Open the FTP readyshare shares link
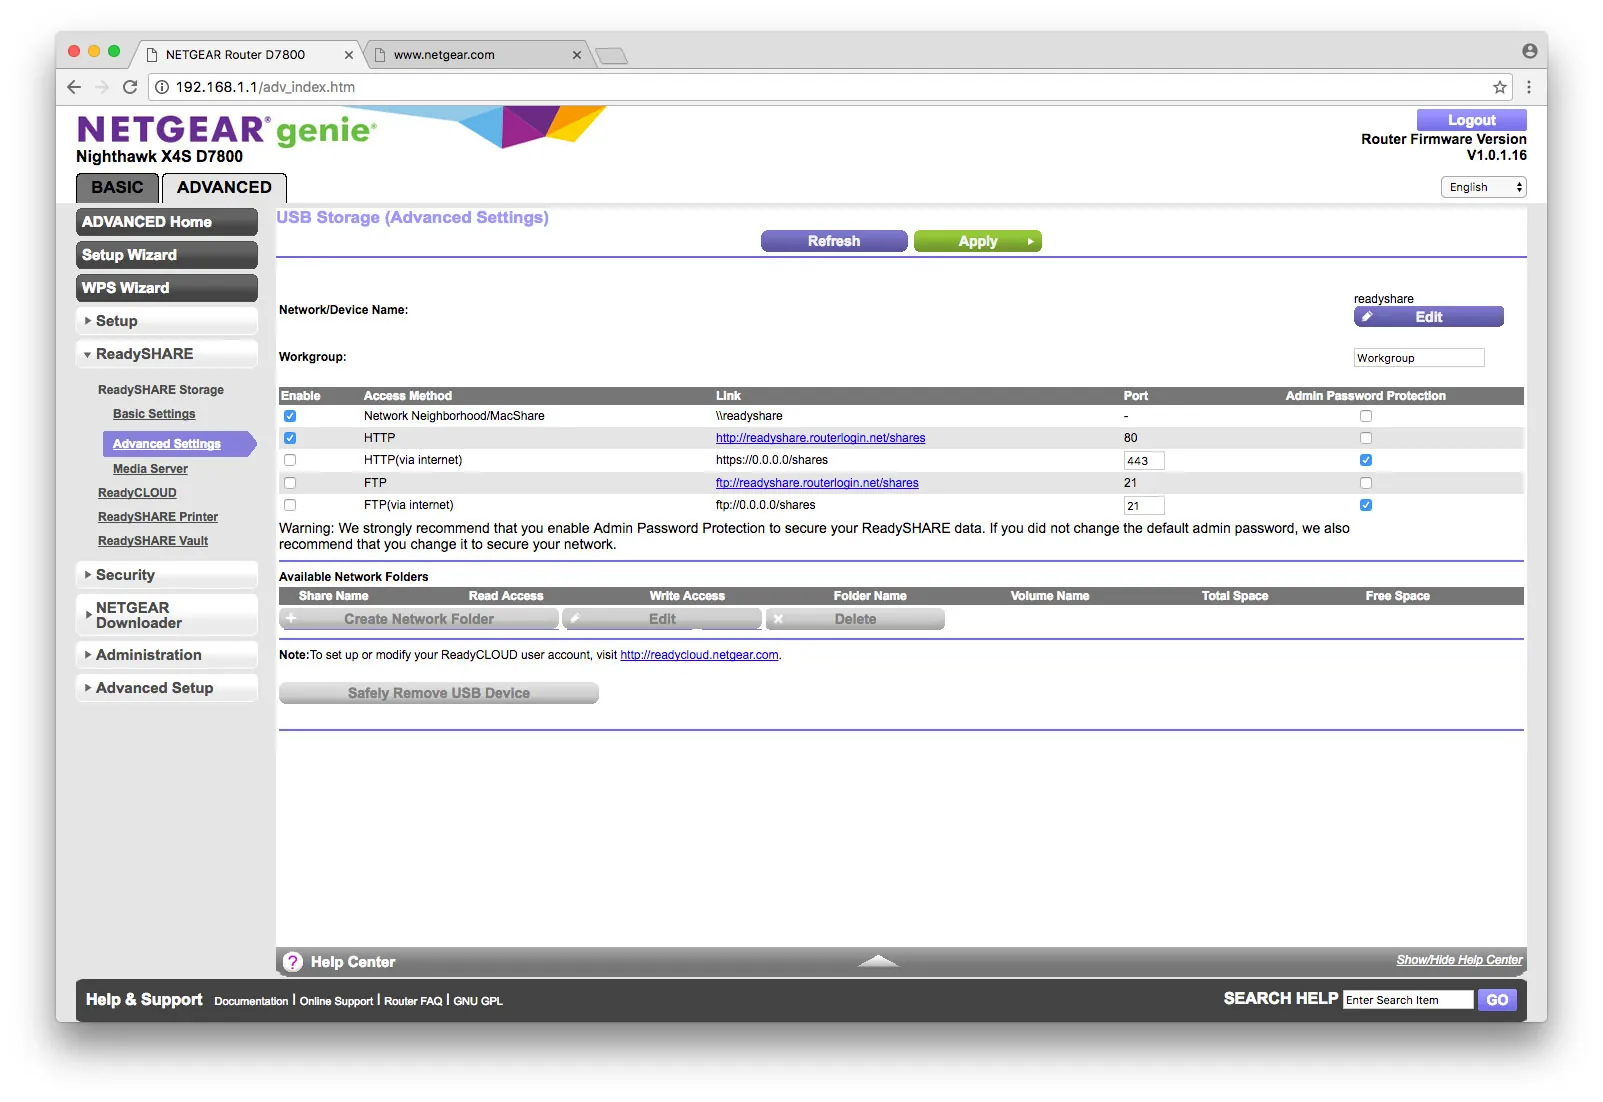Image resolution: width=1603 pixels, height=1102 pixels. click(x=817, y=483)
